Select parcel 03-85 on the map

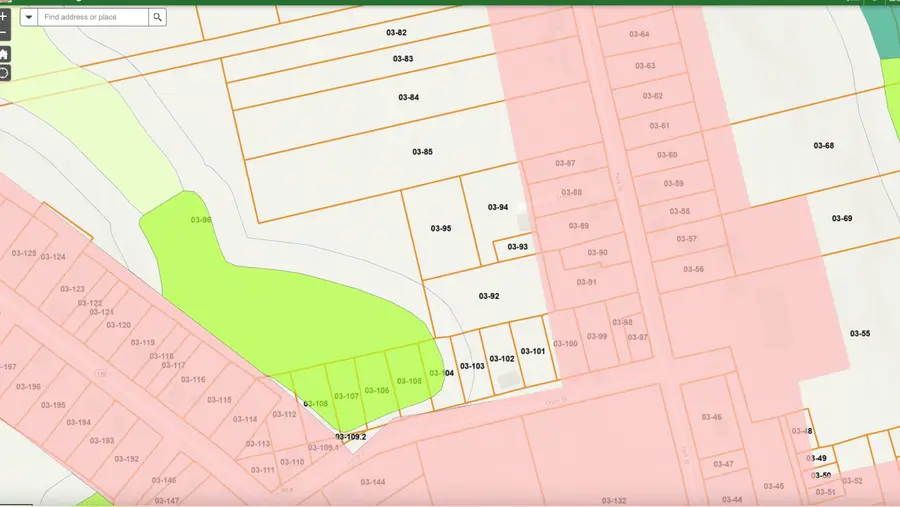pos(422,152)
